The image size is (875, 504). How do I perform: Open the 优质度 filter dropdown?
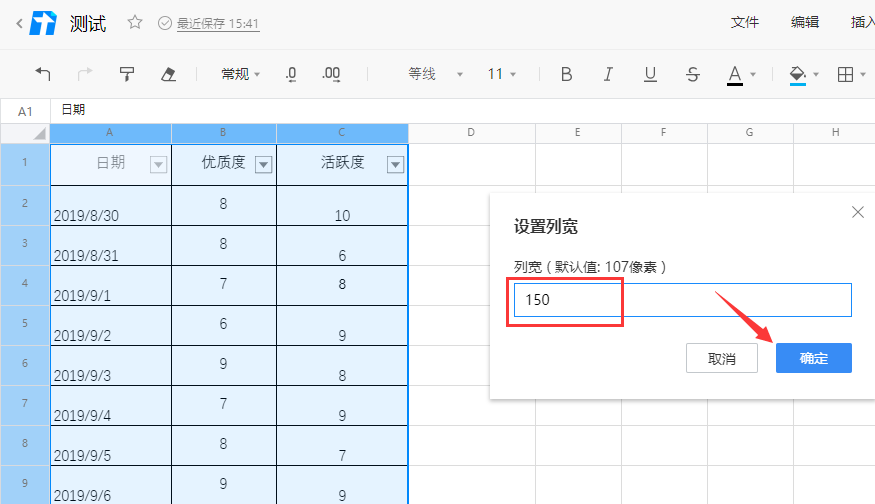[x=263, y=165]
